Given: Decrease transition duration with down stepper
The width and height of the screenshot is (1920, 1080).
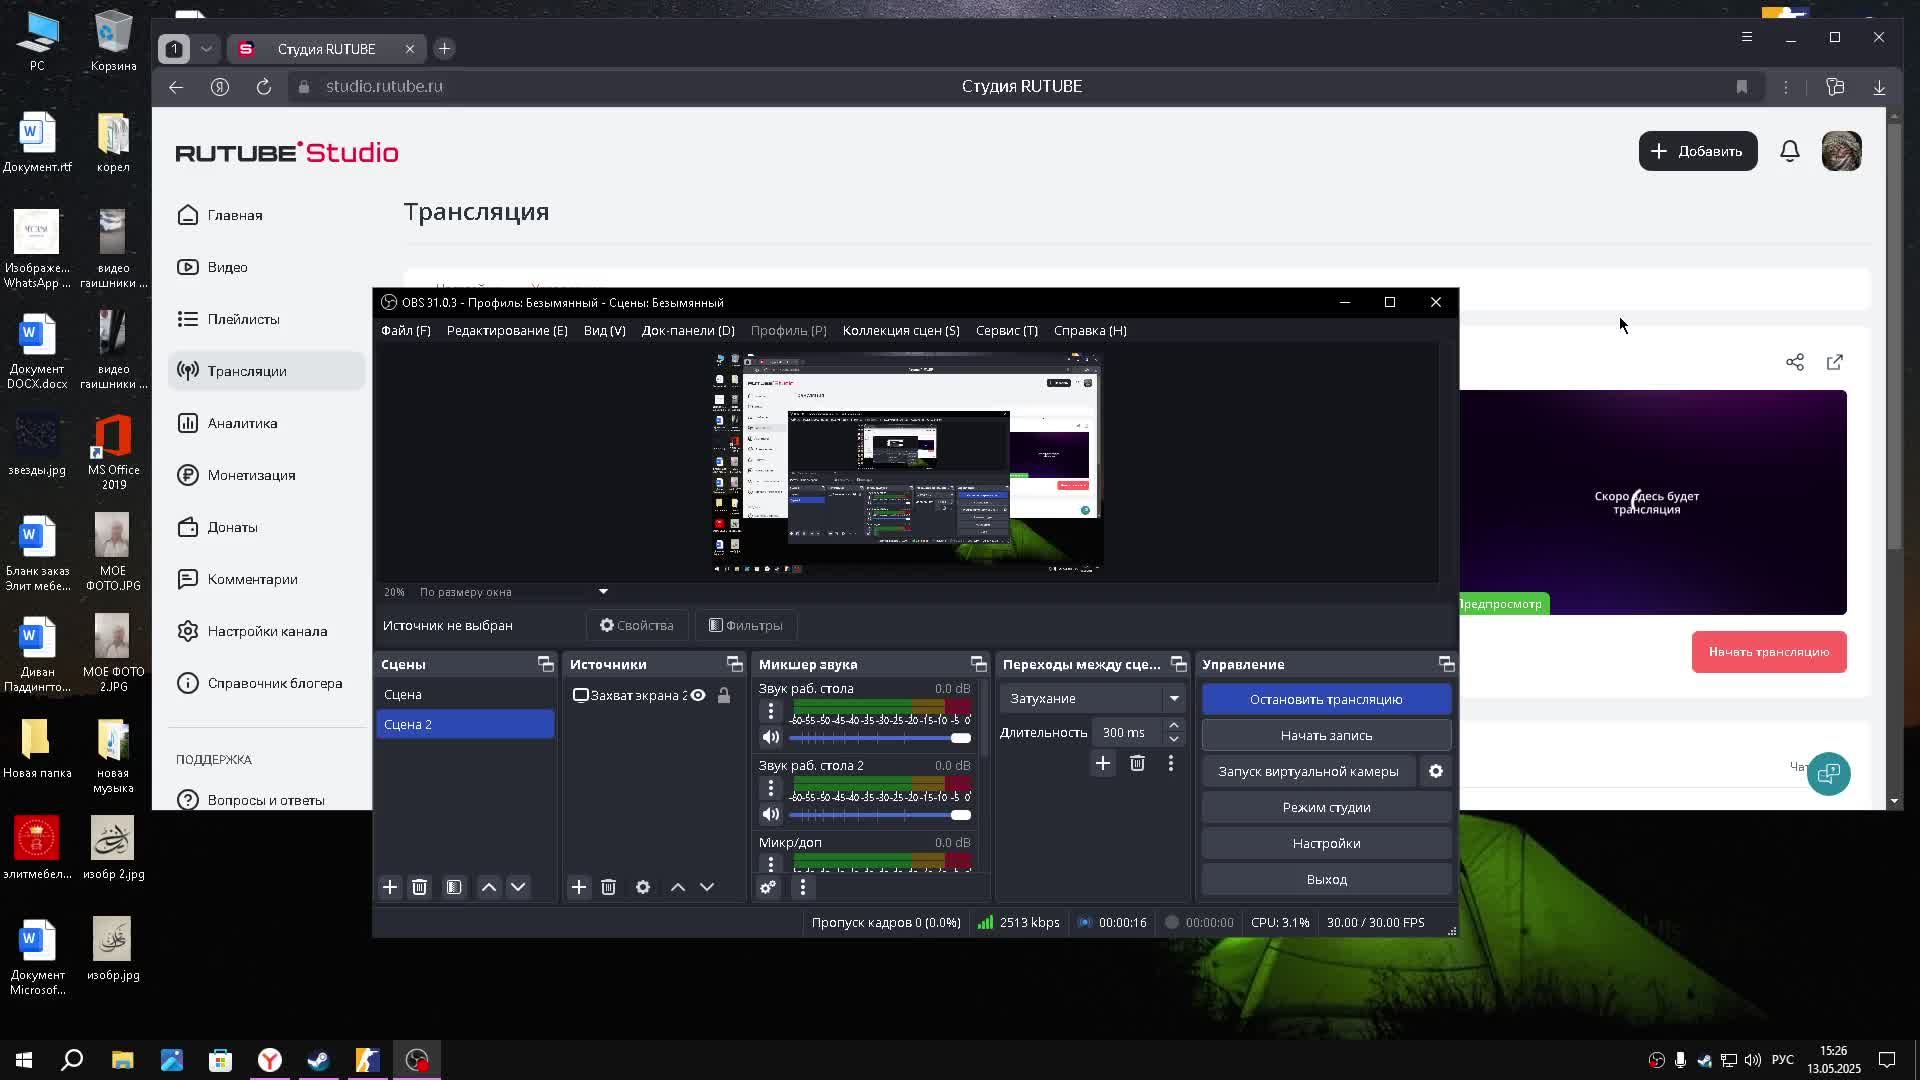Looking at the screenshot, I should click(1174, 739).
